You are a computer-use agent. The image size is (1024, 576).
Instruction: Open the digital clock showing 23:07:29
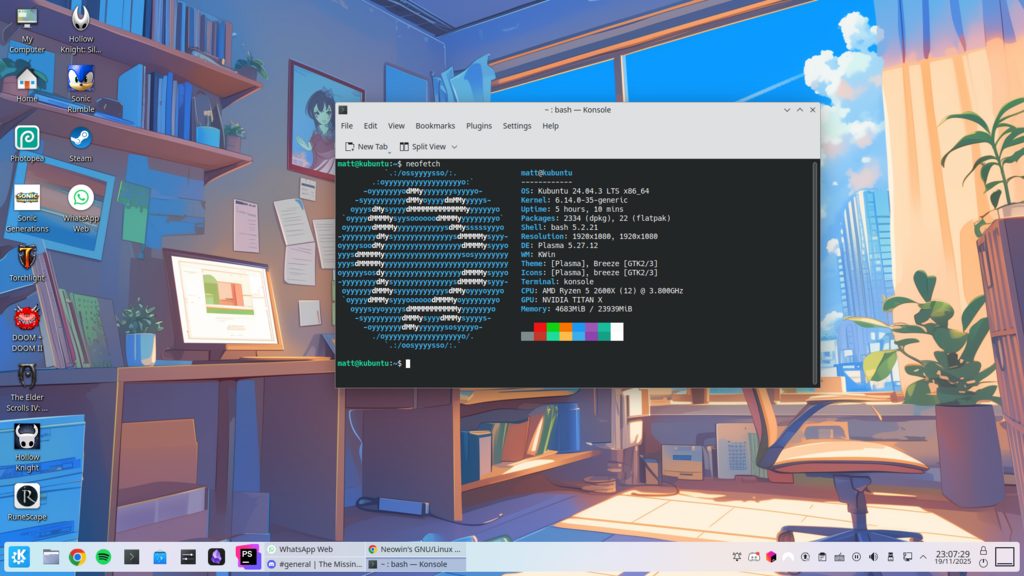click(x=952, y=557)
